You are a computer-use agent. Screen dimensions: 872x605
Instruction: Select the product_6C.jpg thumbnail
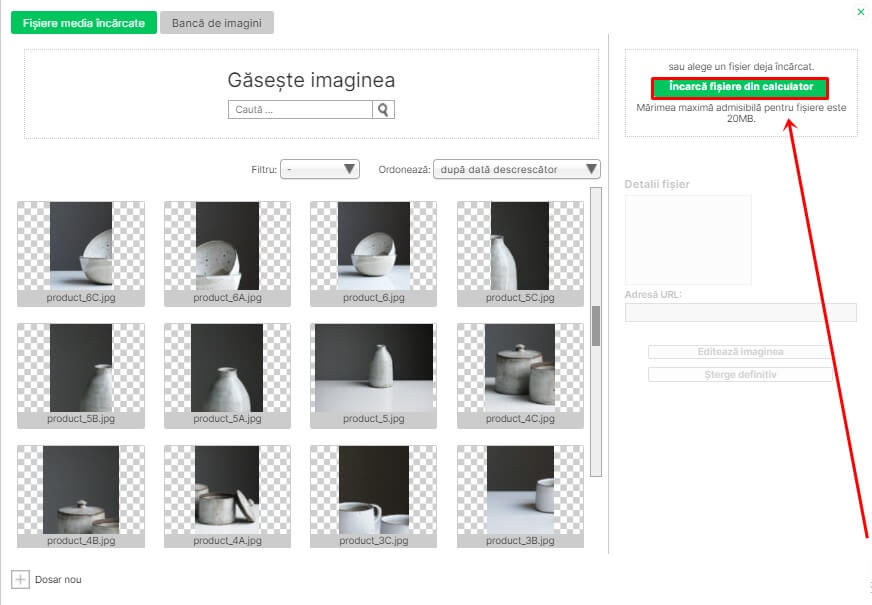[81, 246]
